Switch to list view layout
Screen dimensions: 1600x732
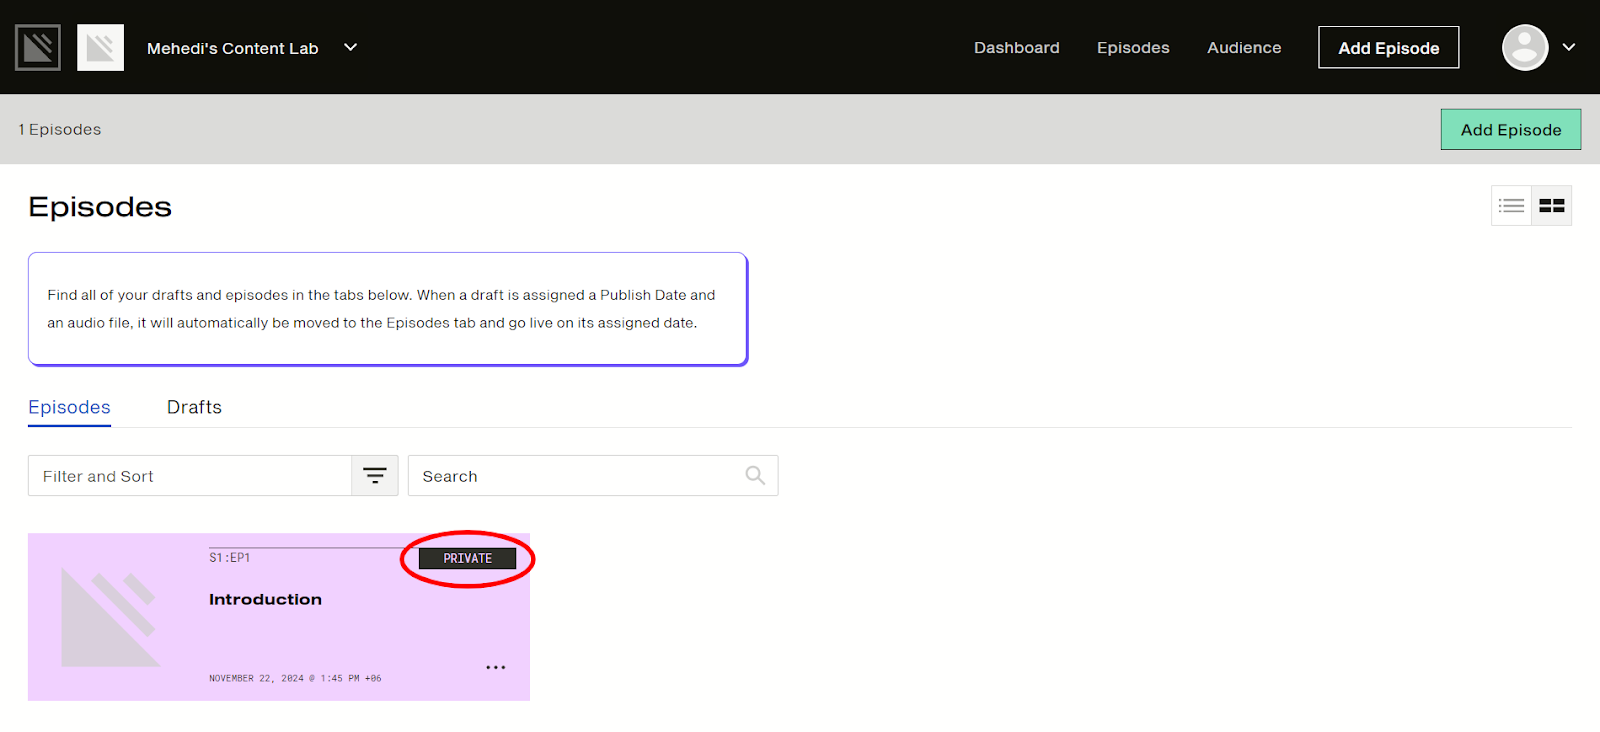pyautogui.click(x=1511, y=206)
